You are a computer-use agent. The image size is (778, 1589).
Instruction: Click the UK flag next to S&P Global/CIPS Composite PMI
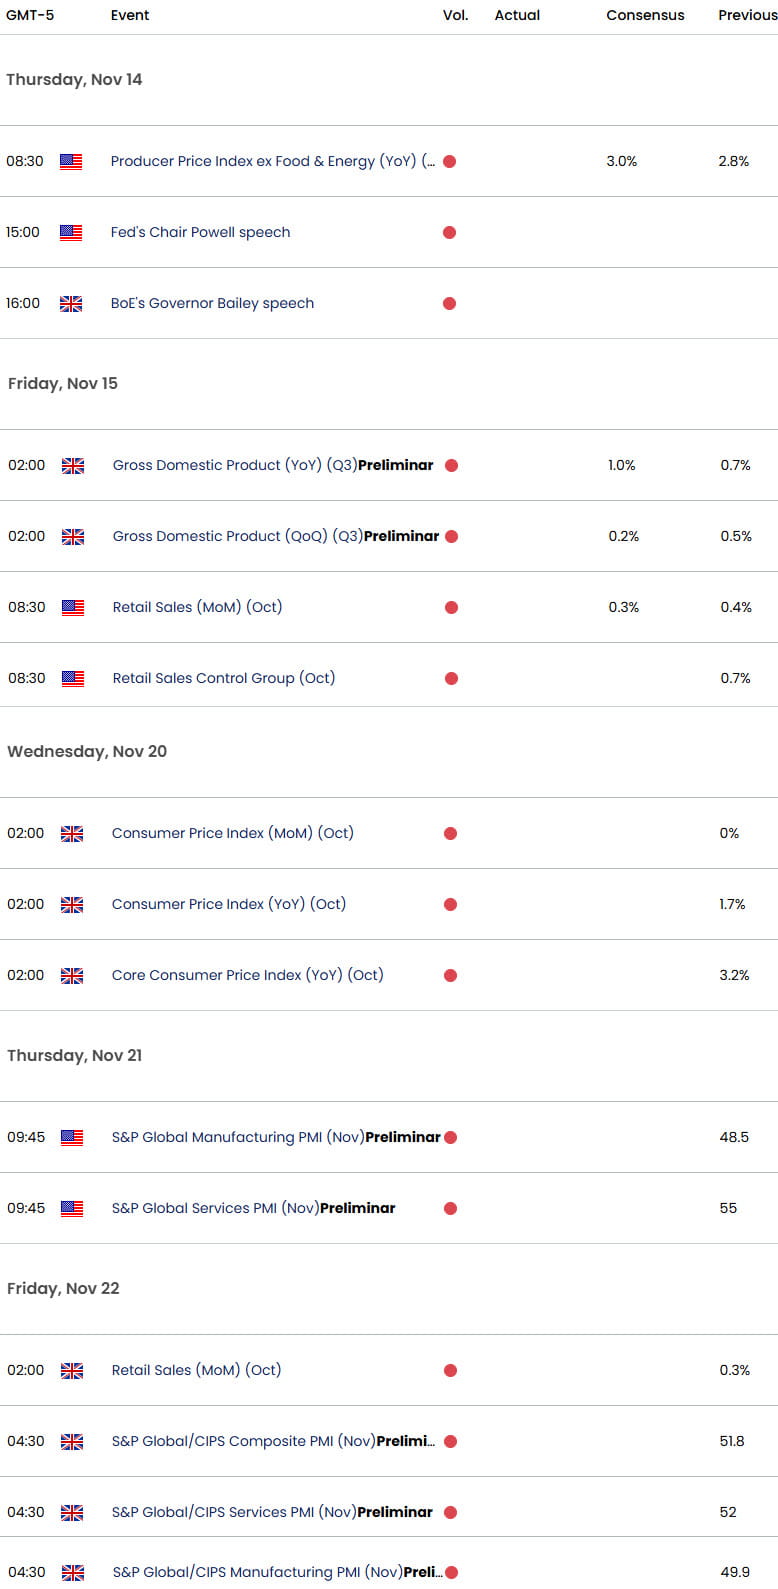click(71, 1441)
